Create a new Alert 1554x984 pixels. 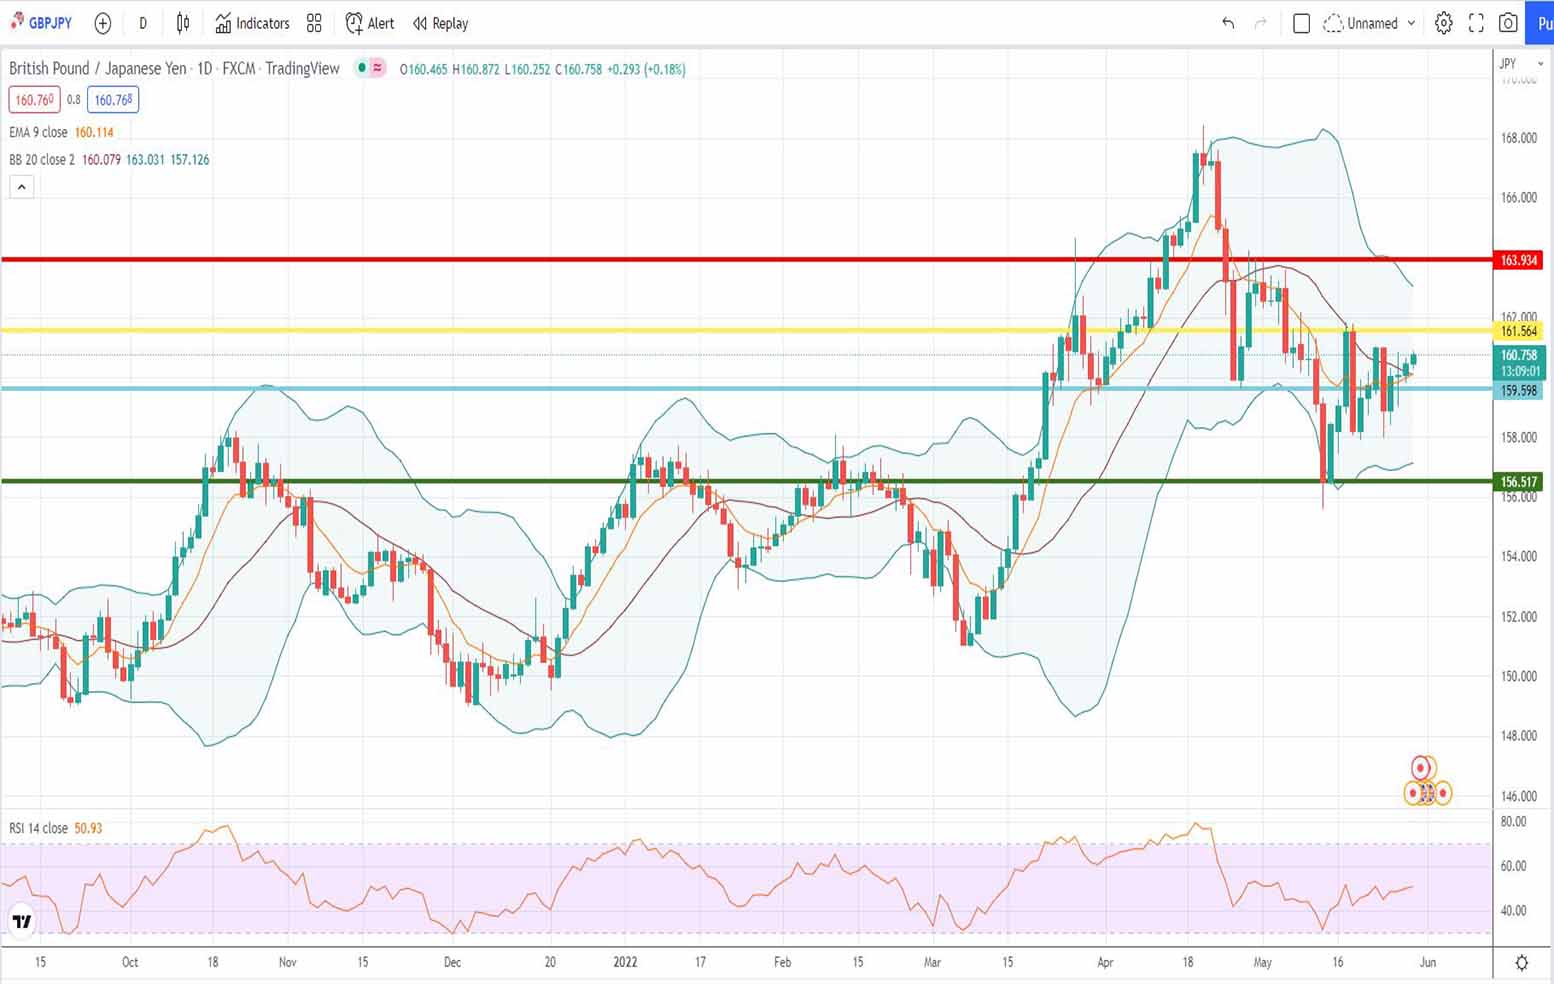click(x=370, y=23)
